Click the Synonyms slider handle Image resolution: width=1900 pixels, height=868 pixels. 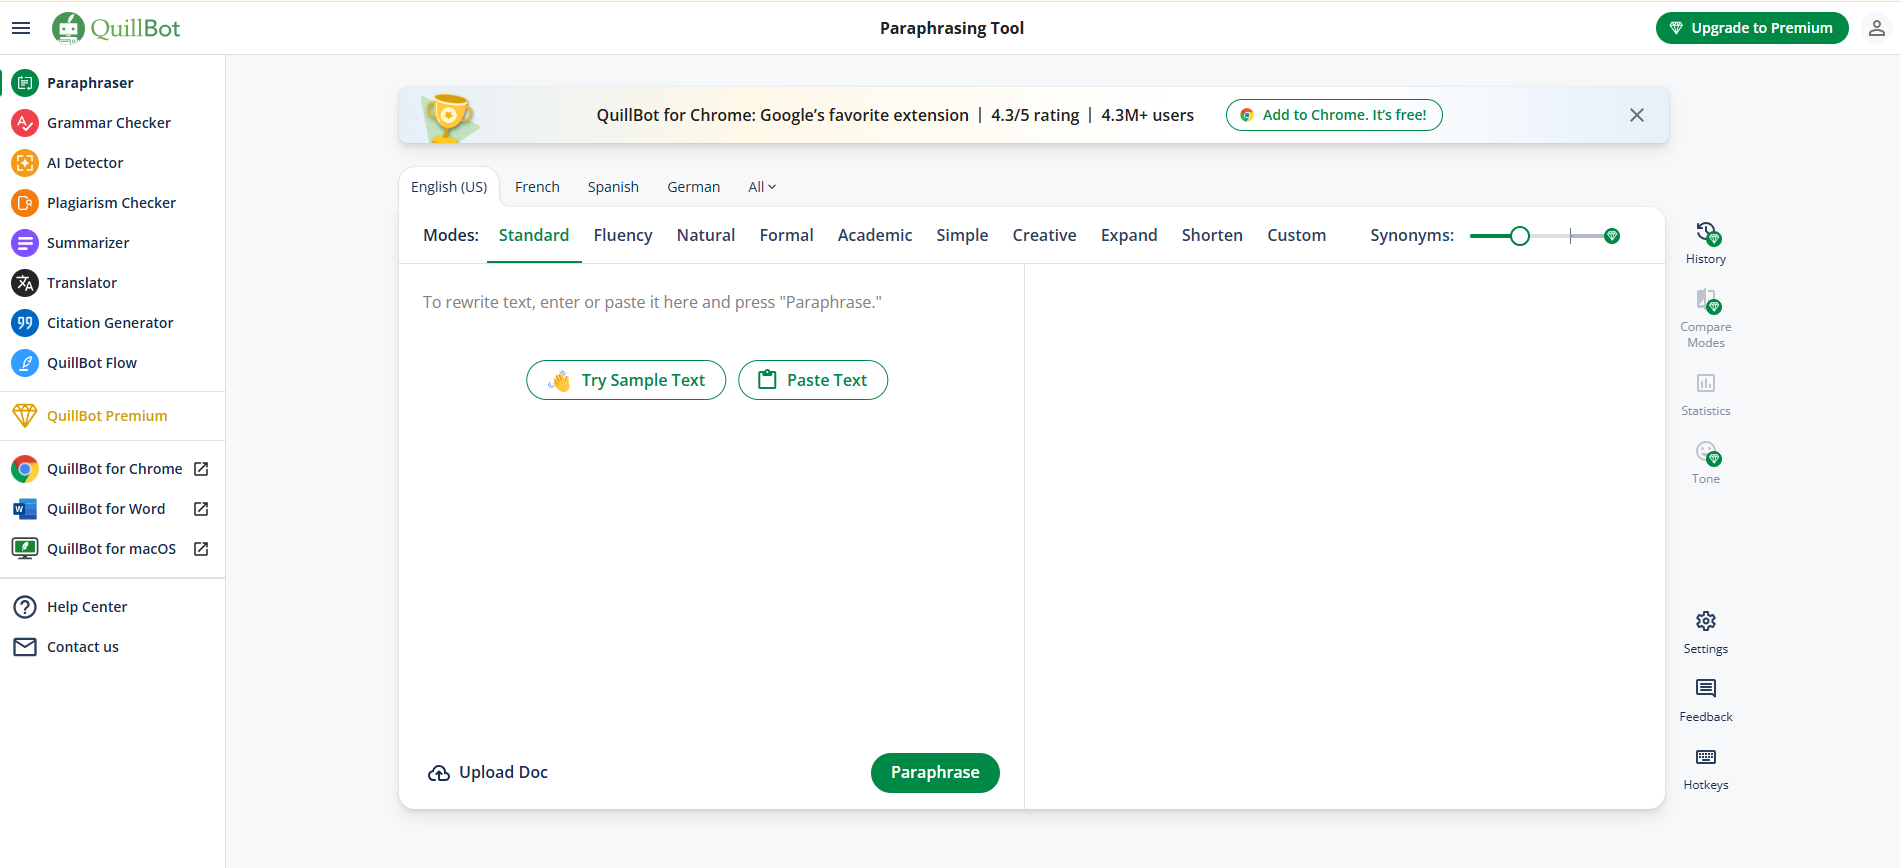[x=1520, y=236]
